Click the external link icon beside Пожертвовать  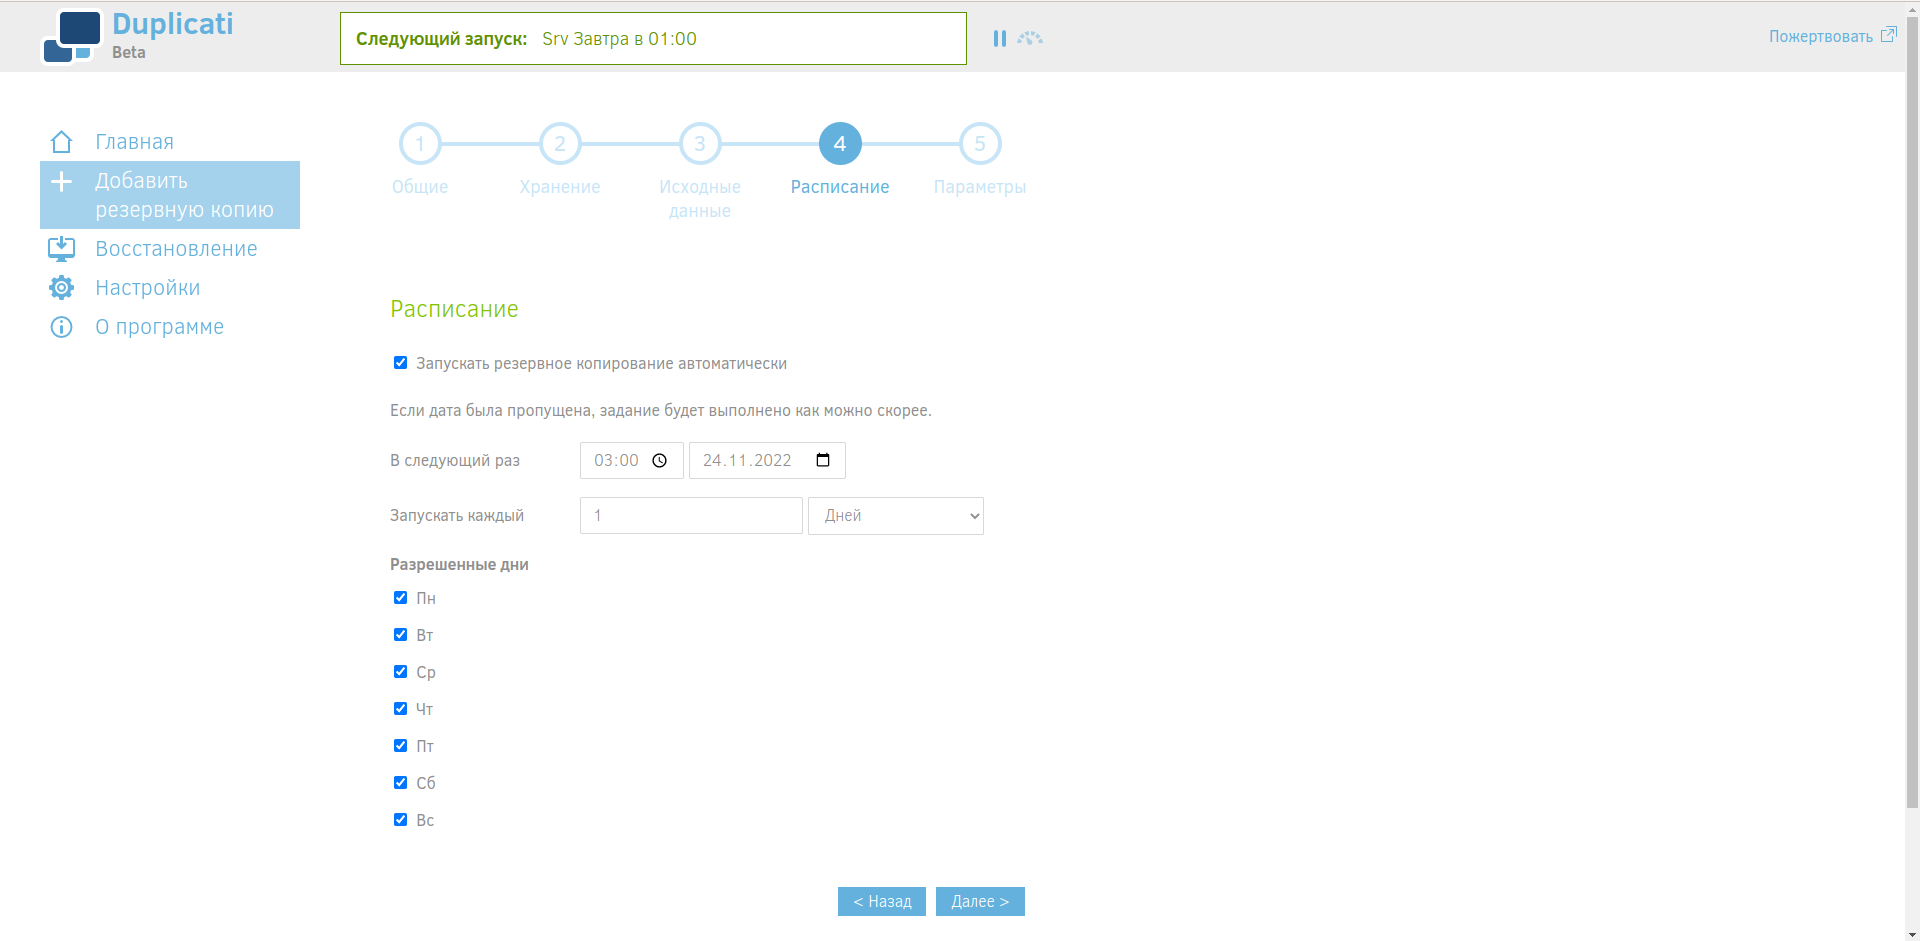click(x=1888, y=35)
